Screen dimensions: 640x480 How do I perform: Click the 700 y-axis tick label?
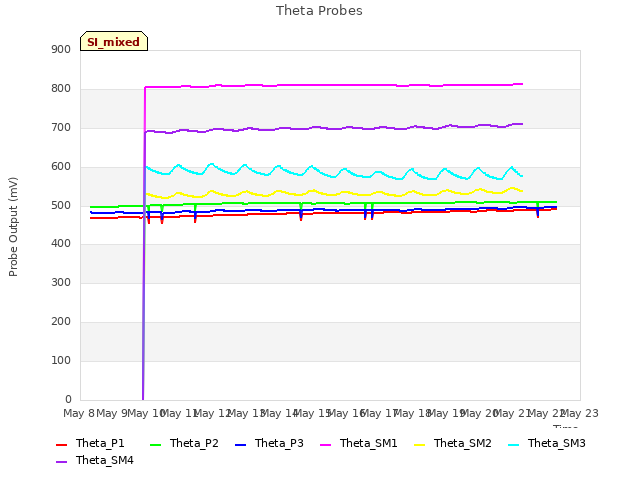pyautogui.click(x=61, y=128)
